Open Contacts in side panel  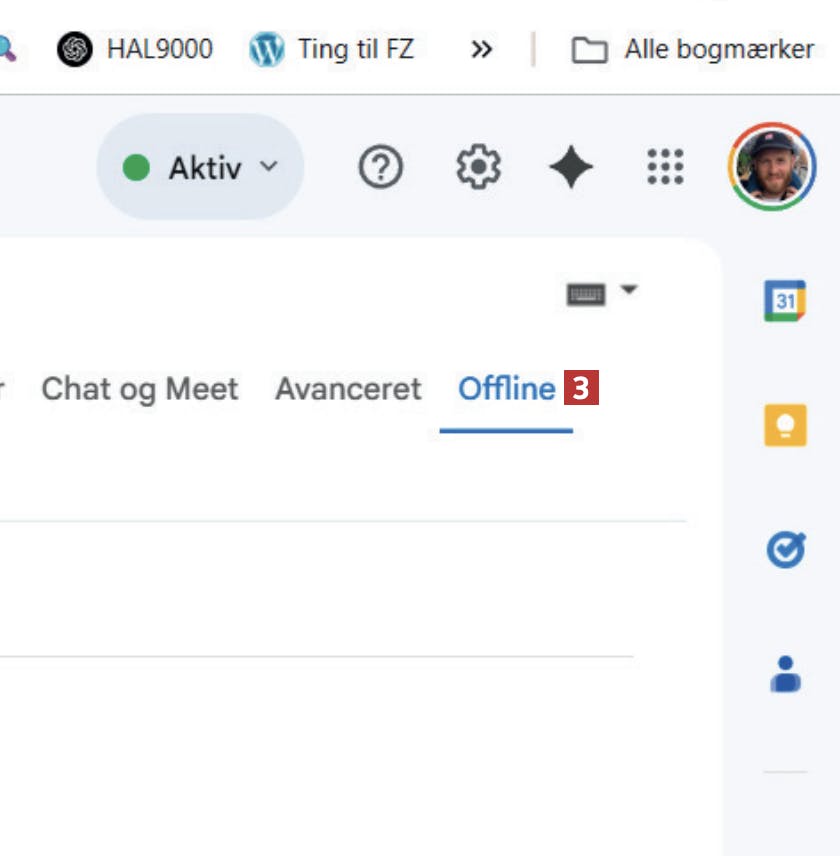pos(785,674)
